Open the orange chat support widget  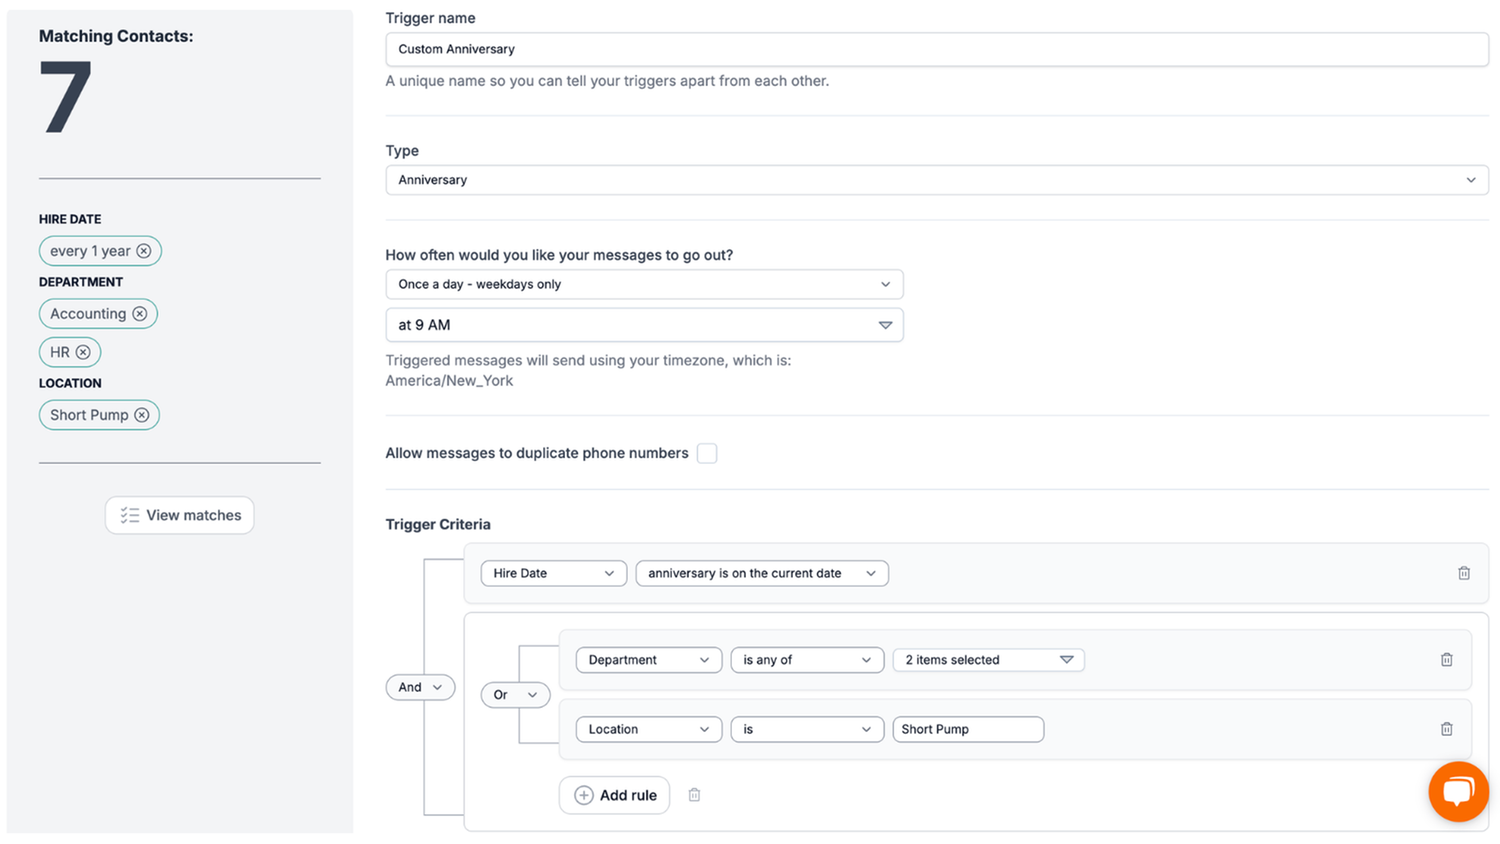tap(1458, 791)
